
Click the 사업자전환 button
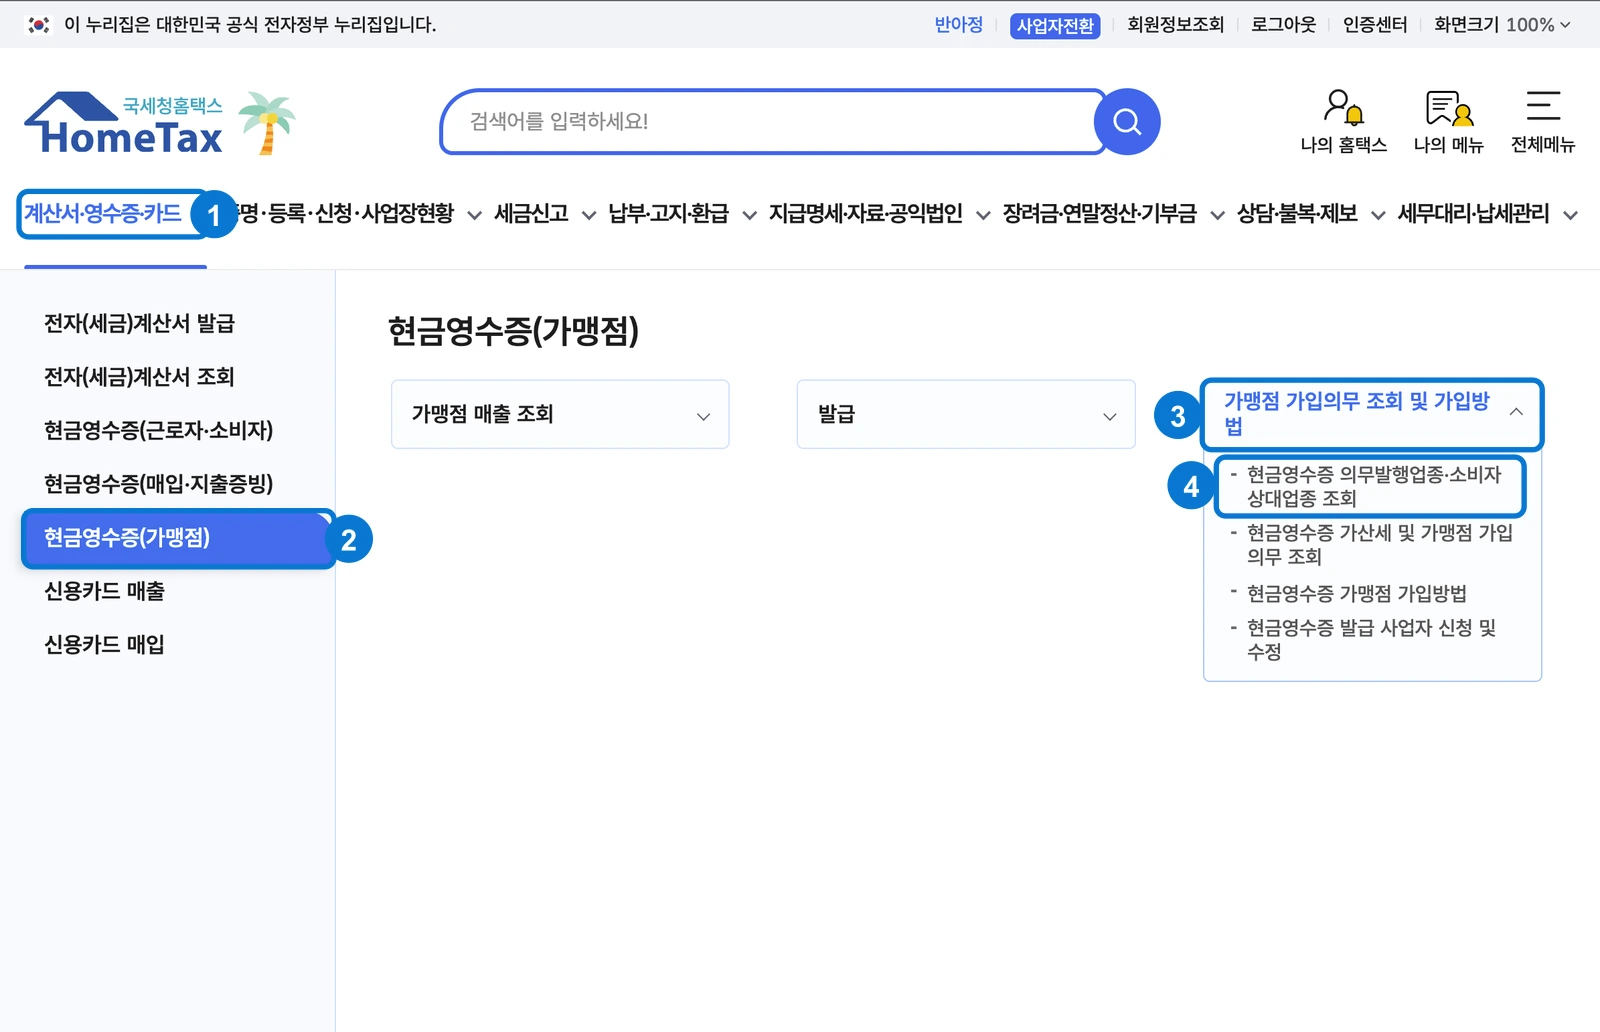coord(1055,26)
